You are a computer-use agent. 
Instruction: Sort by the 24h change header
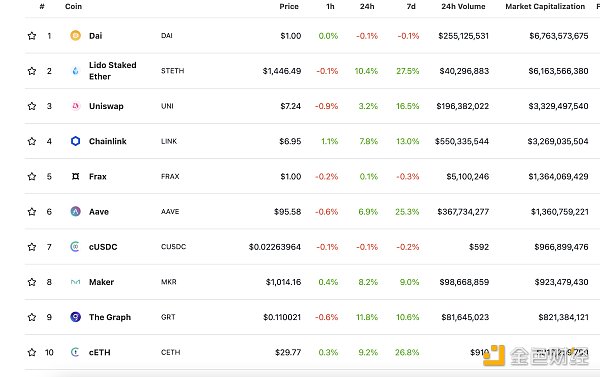pyautogui.click(x=367, y=7)
